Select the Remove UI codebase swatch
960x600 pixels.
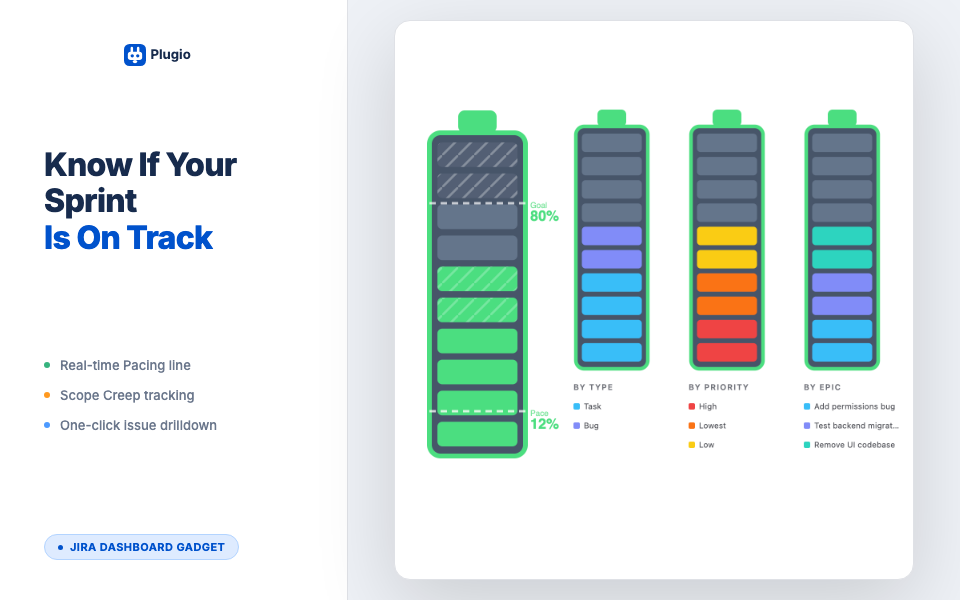807,445
